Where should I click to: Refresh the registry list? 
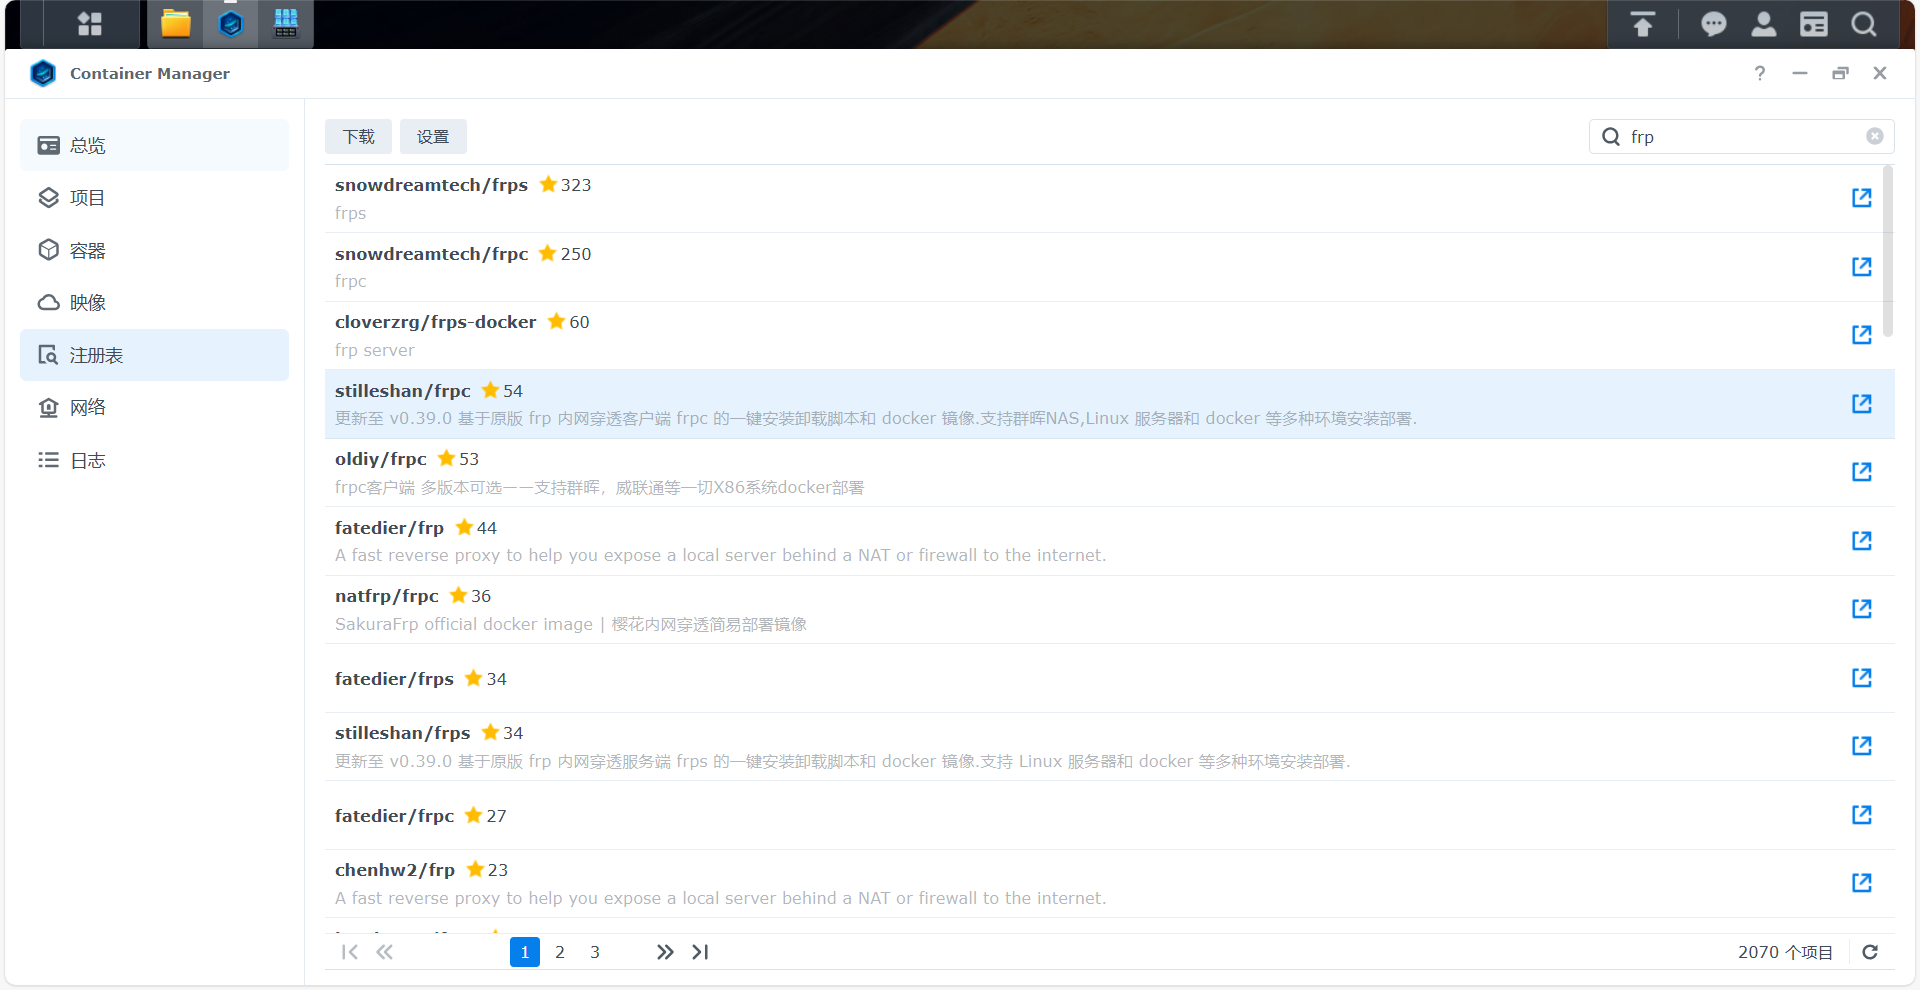click(x=1870, y=952)
